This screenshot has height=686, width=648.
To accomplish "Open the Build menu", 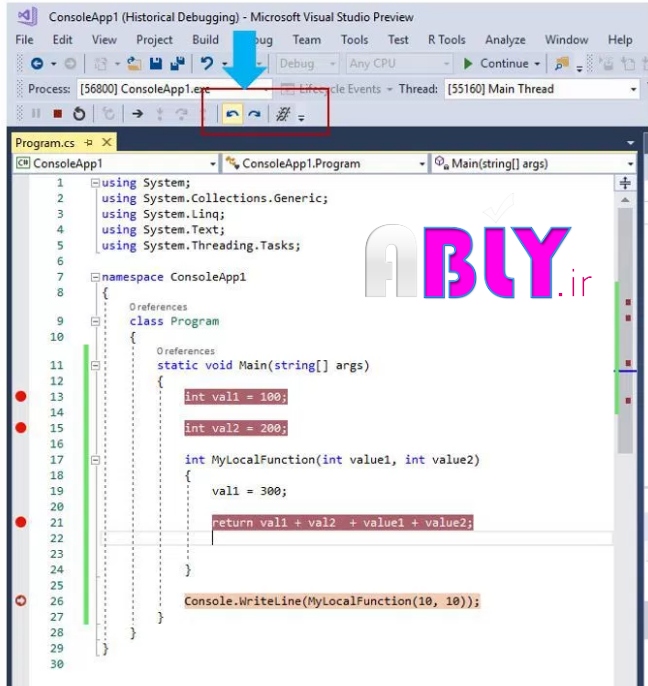I will click(205, 40).
